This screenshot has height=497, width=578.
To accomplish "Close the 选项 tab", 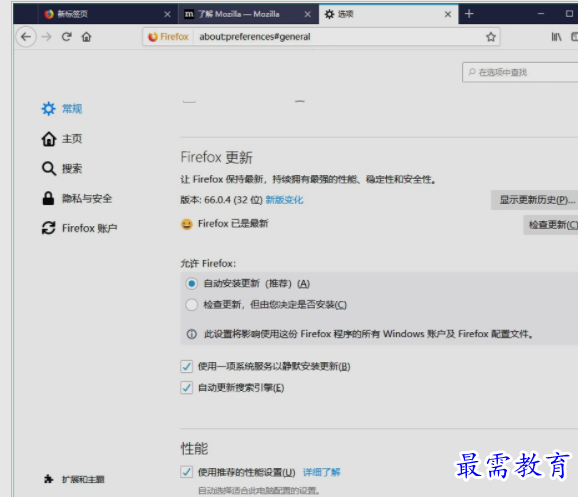I will [448, 14].
